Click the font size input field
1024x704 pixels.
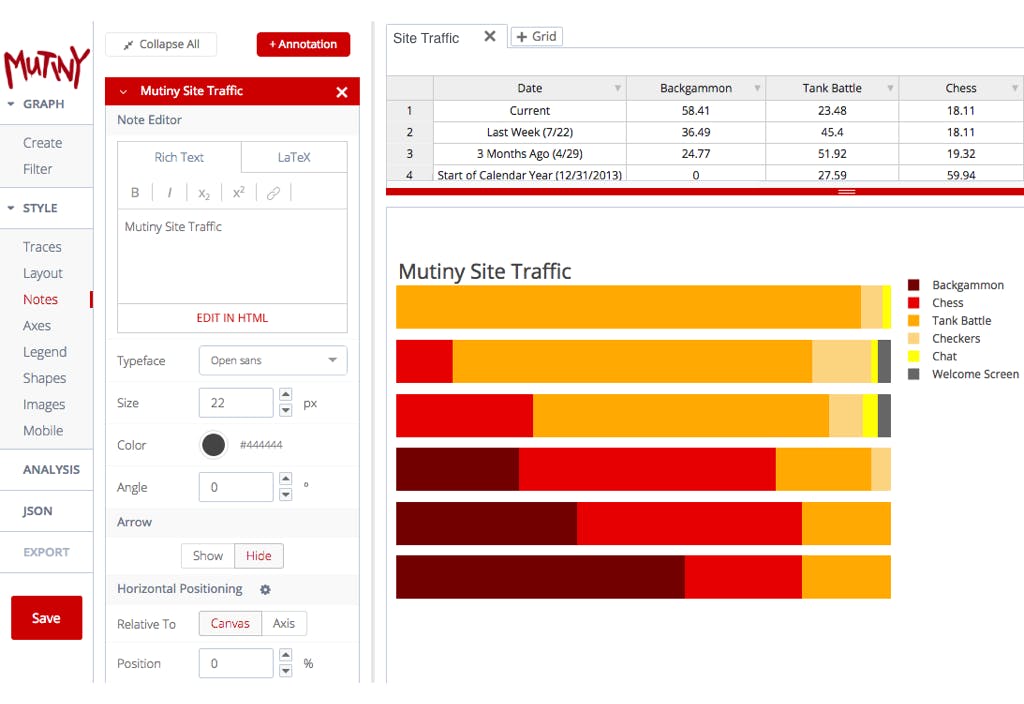(x=236, y=403)
